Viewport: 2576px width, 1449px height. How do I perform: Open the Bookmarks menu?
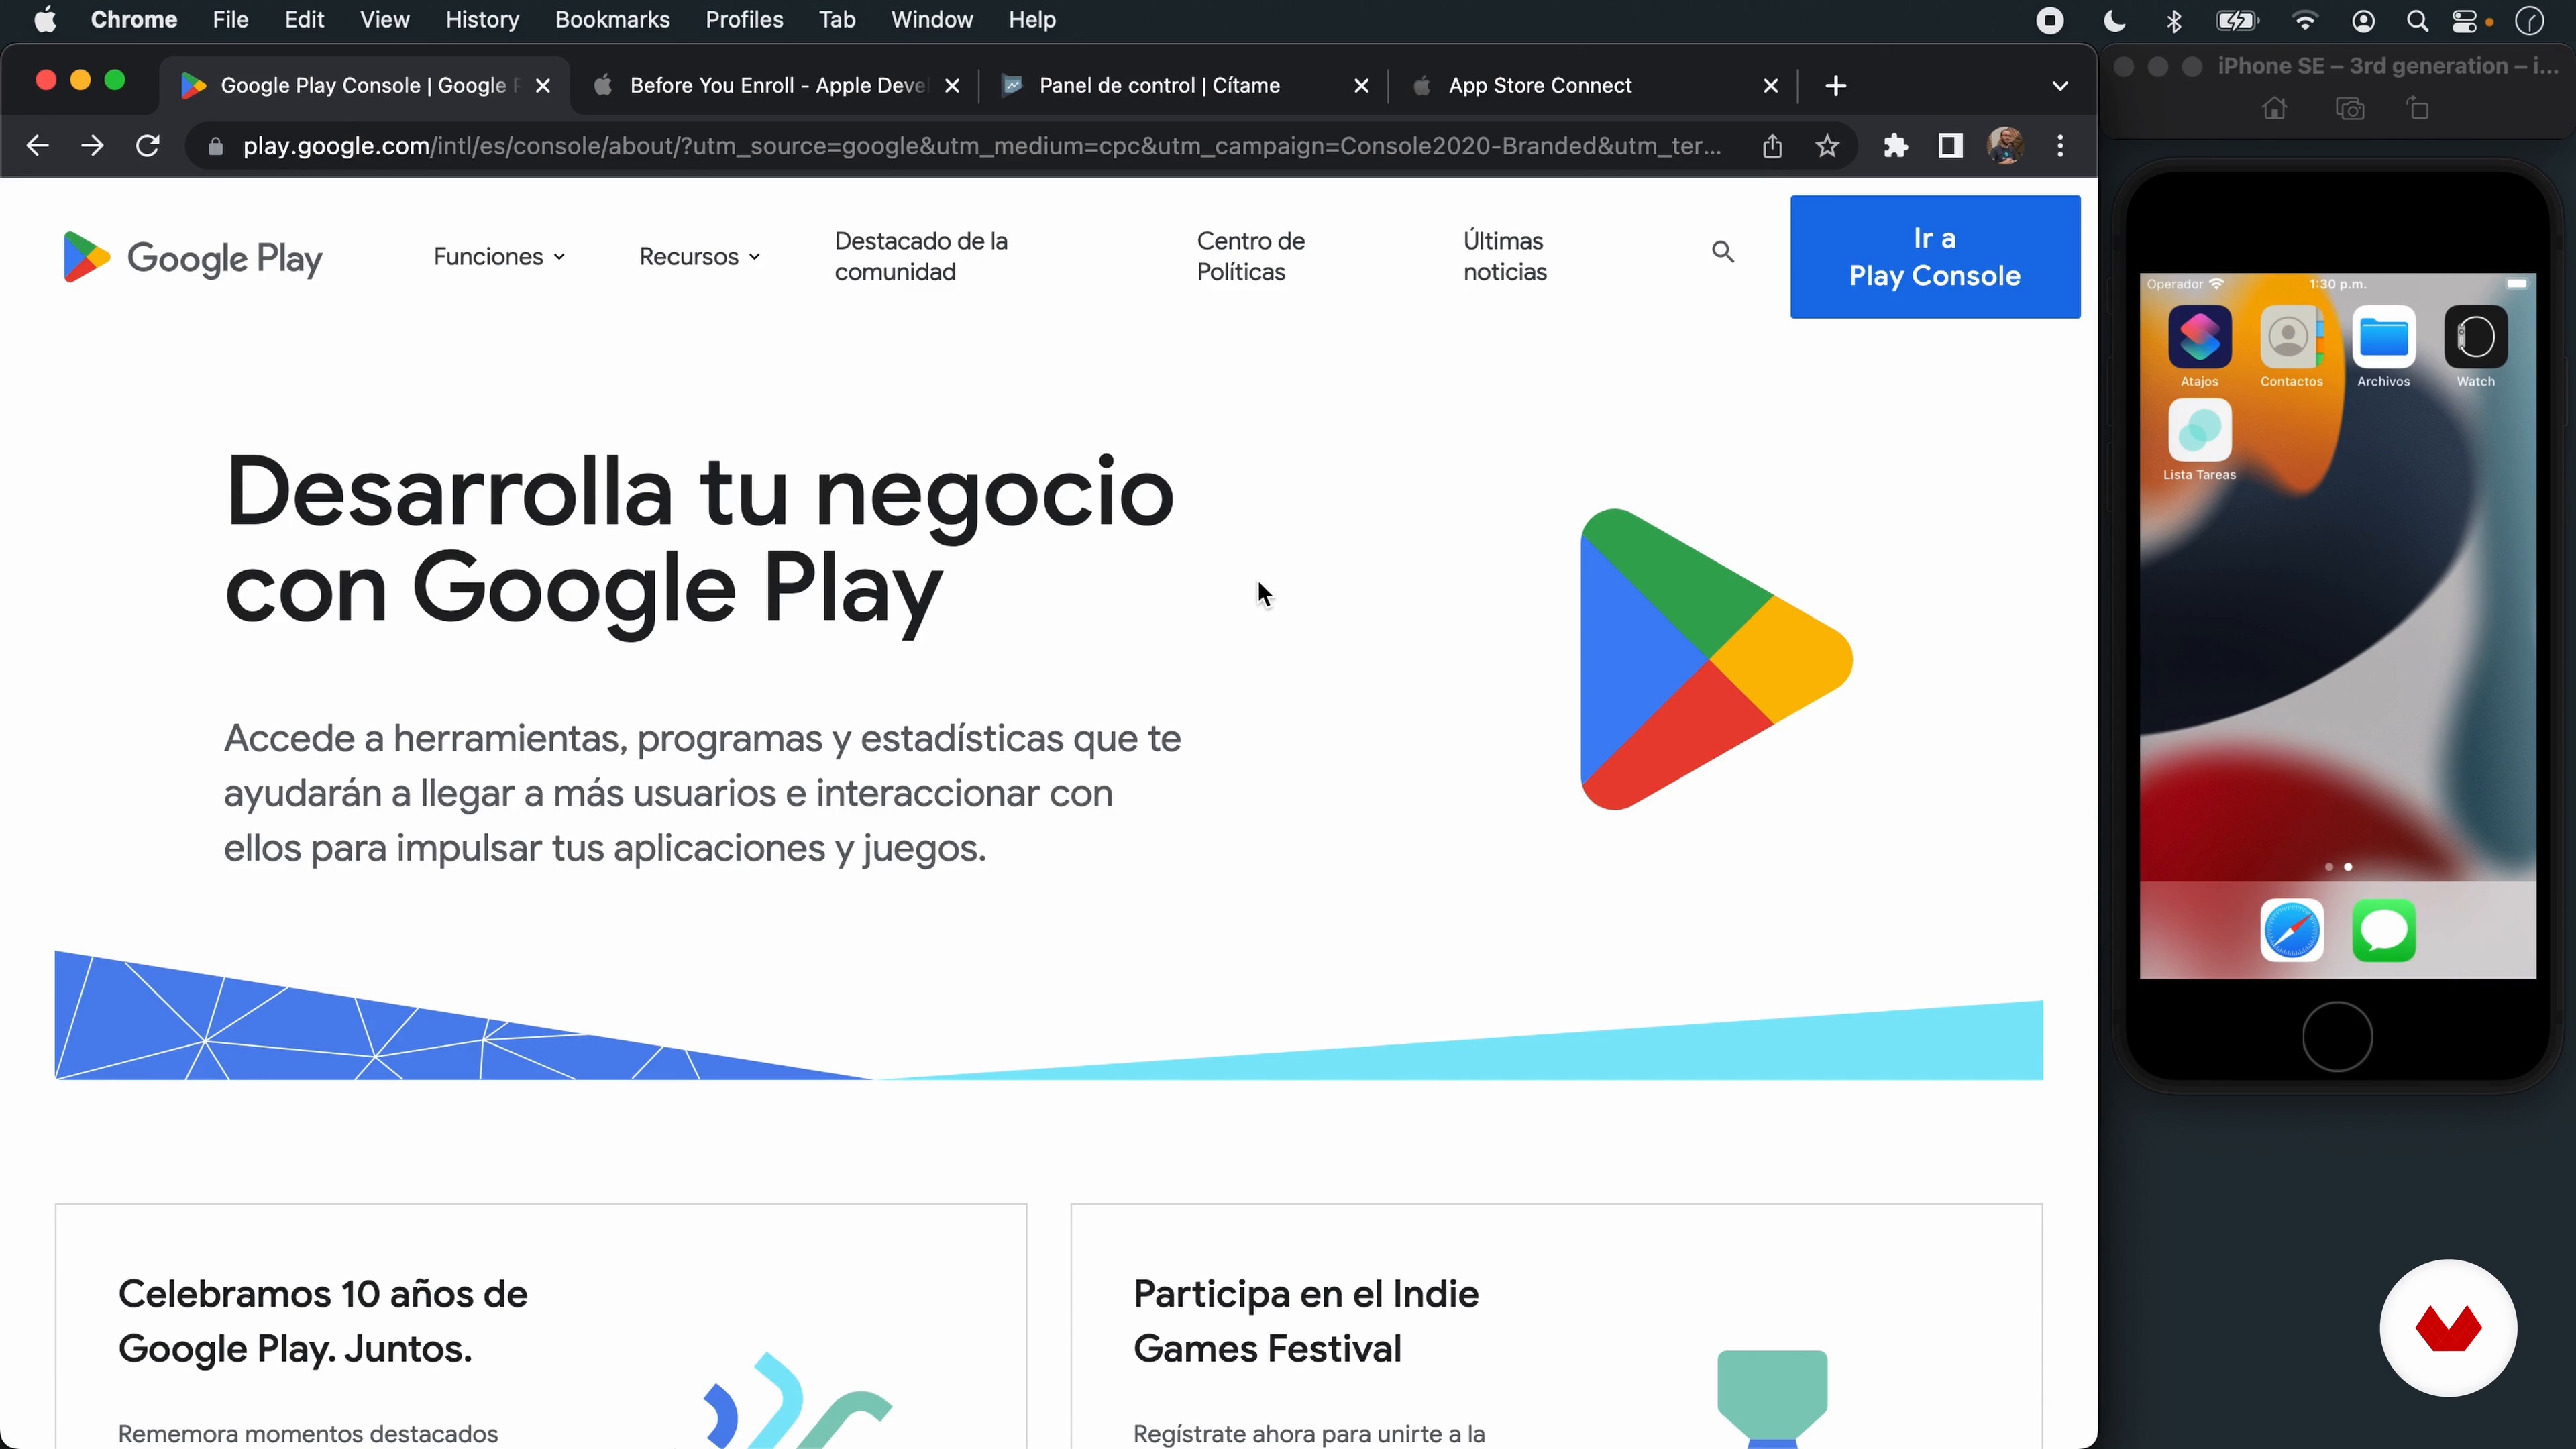pyautogui.click(x=612, y=20)
